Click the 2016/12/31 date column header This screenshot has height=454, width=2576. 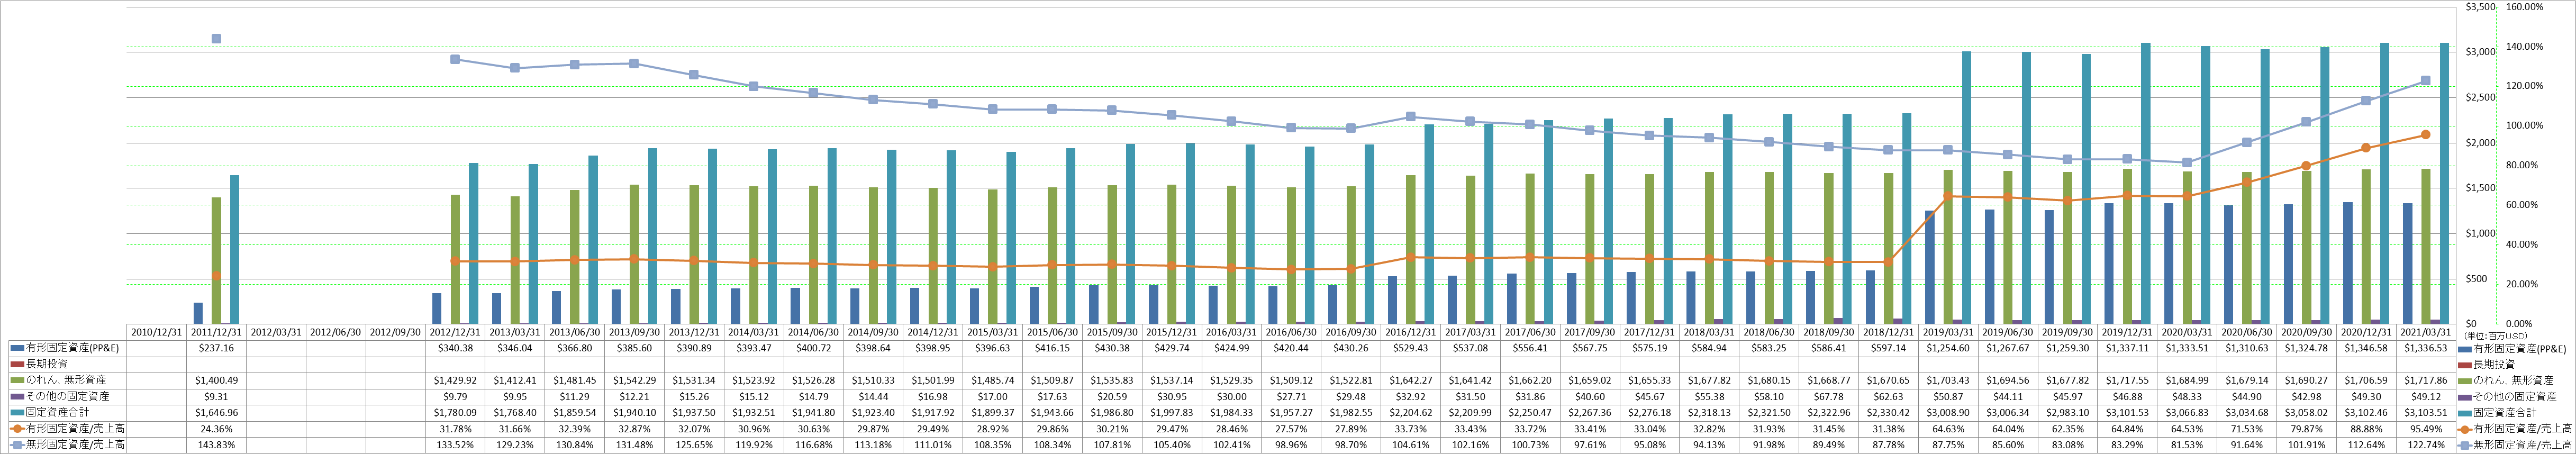(1411, 332)
